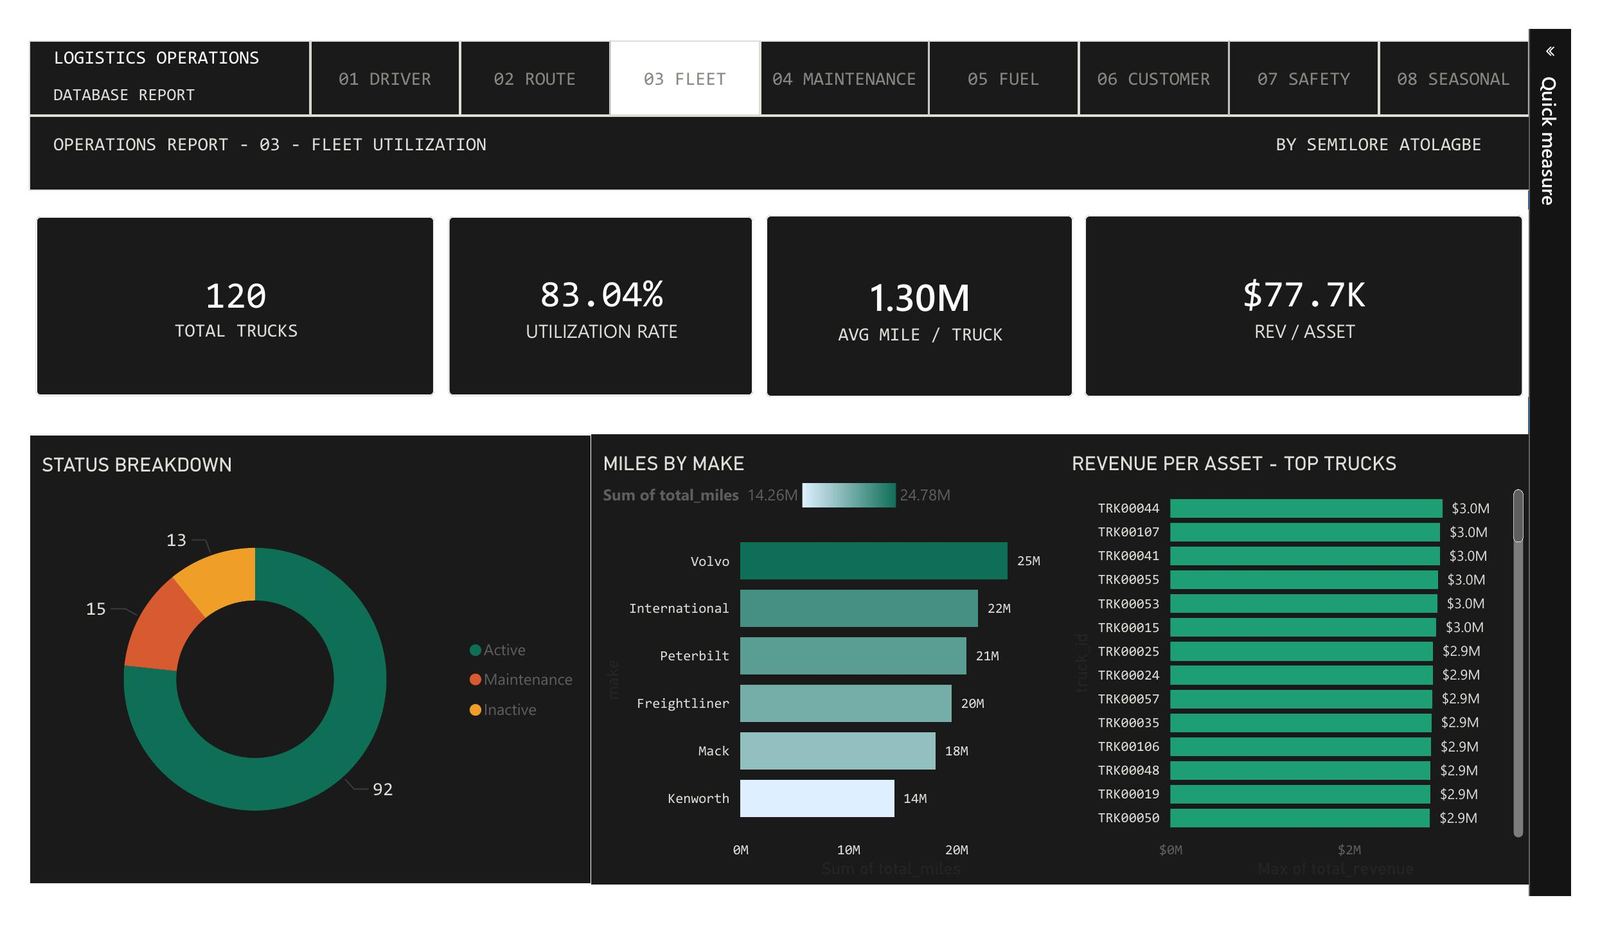Select the 120 Total Trucks card

(x=235, y=306)
